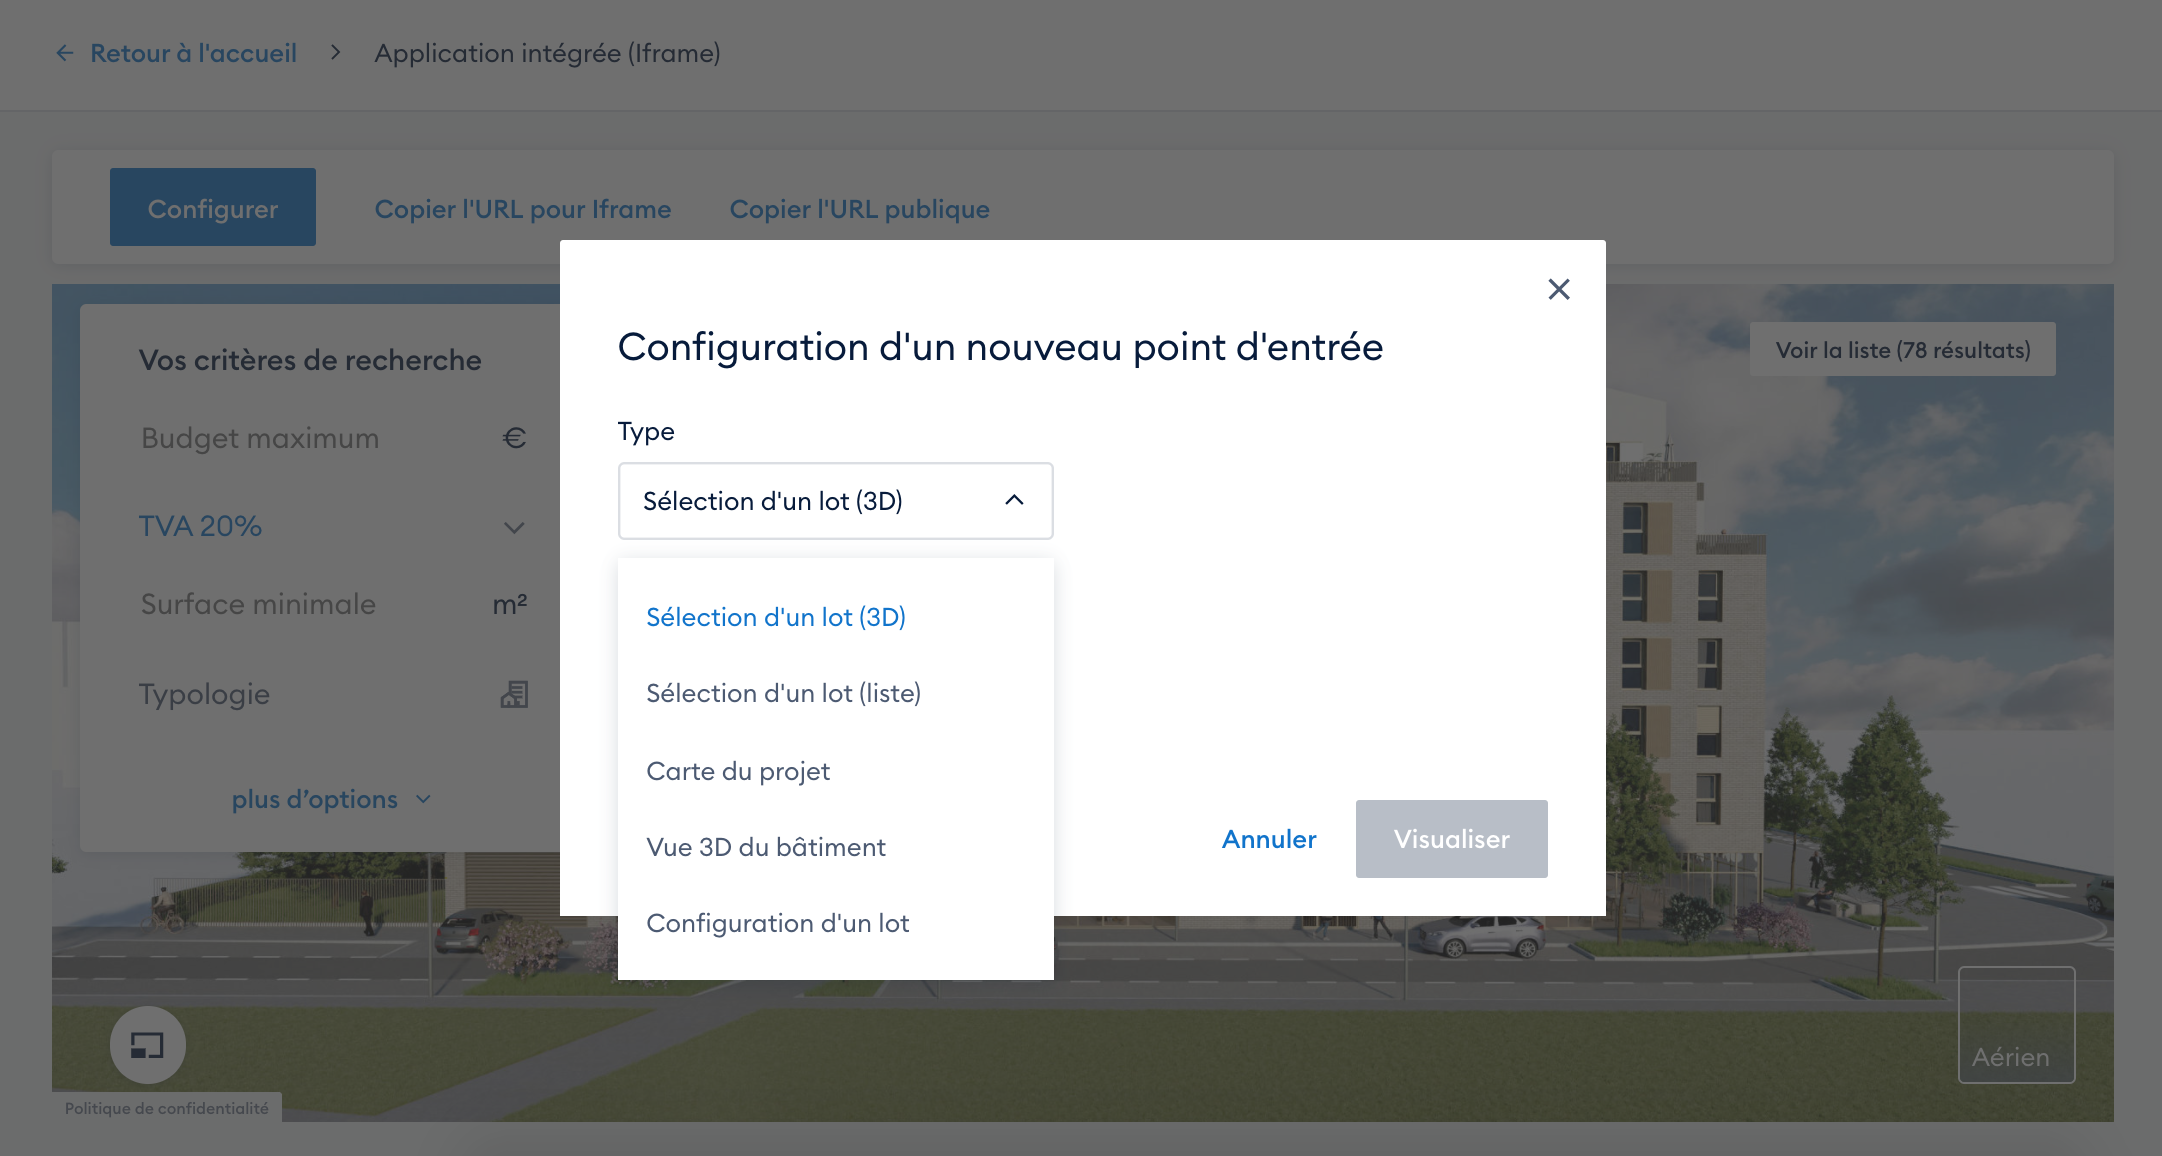Collapse the Type dropdown chevron
Viewport: 2162px width, 1156px height.
[x=1014, y=500]
